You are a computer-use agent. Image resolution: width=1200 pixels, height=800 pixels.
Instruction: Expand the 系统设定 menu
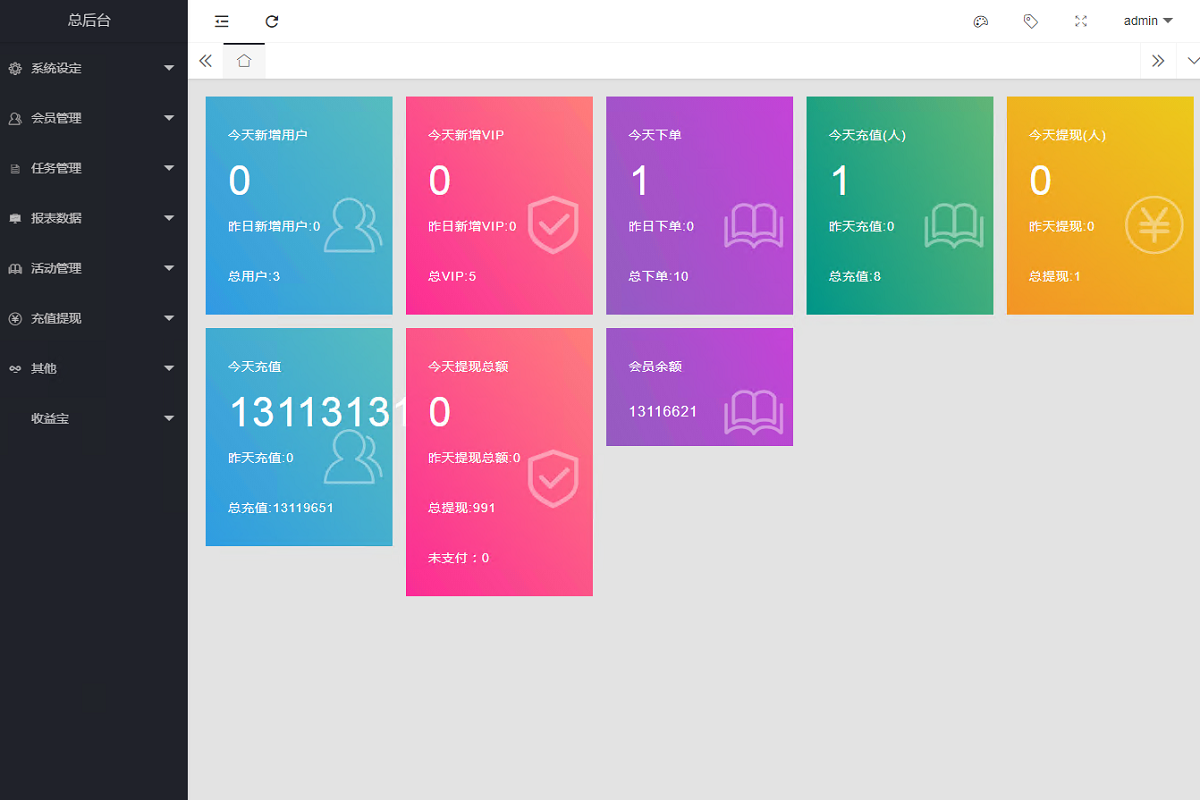click(93, 68)
